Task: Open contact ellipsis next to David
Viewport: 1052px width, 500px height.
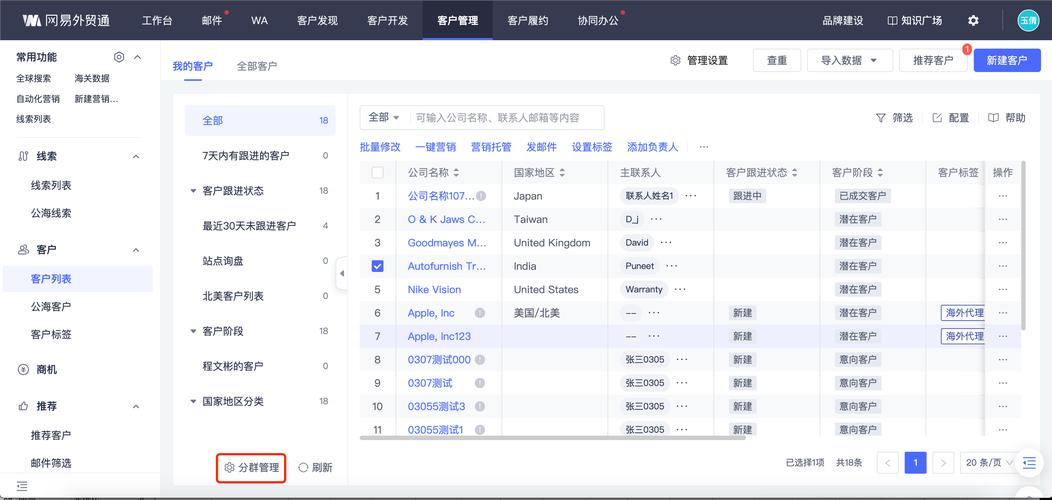Action: click(666, 243)
